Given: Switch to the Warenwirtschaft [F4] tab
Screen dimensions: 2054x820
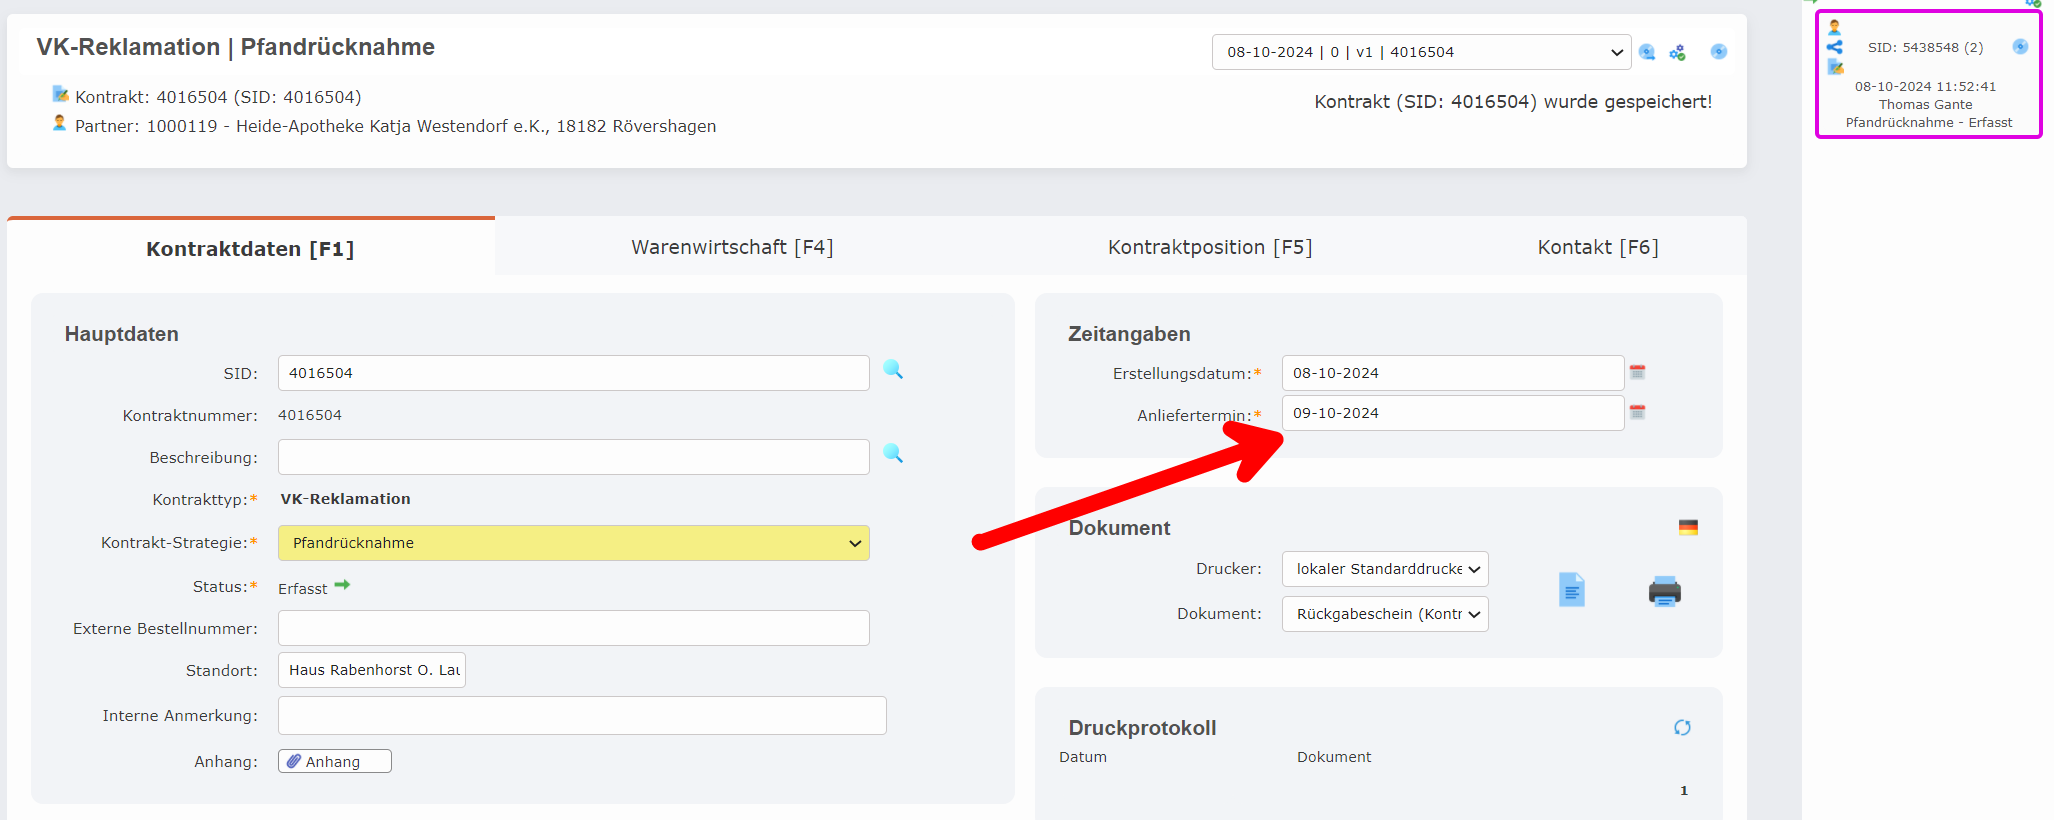Looking at the screenshot, I should 732,247.
